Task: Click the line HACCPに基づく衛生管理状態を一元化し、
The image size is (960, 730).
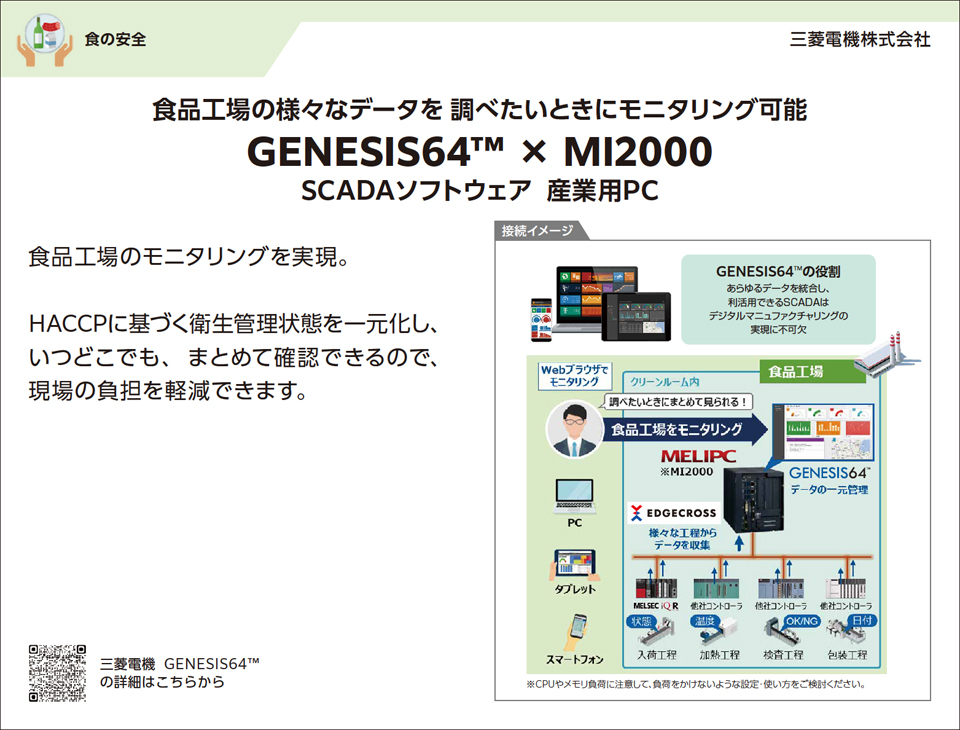Action: pos(234,323)
